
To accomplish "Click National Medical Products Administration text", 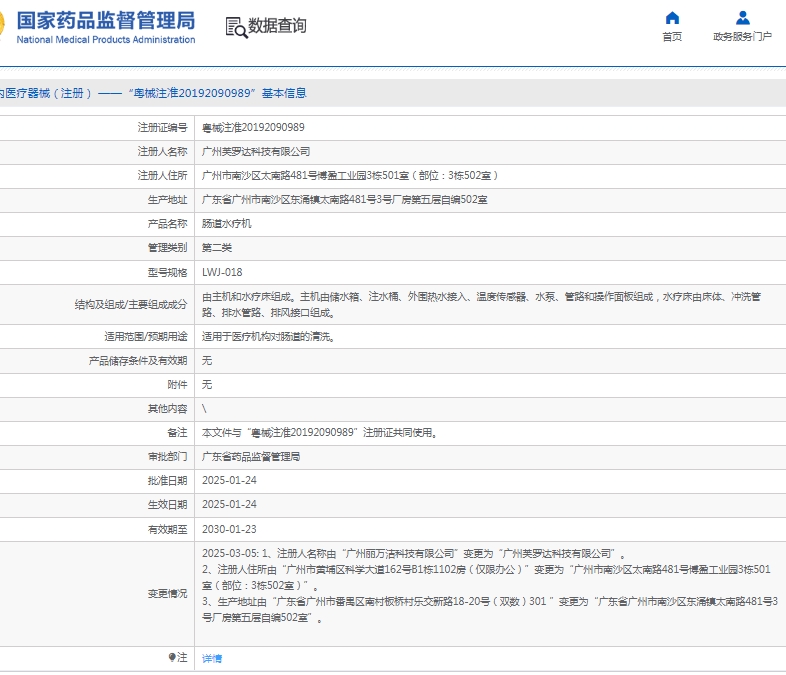I will (106, 40).
